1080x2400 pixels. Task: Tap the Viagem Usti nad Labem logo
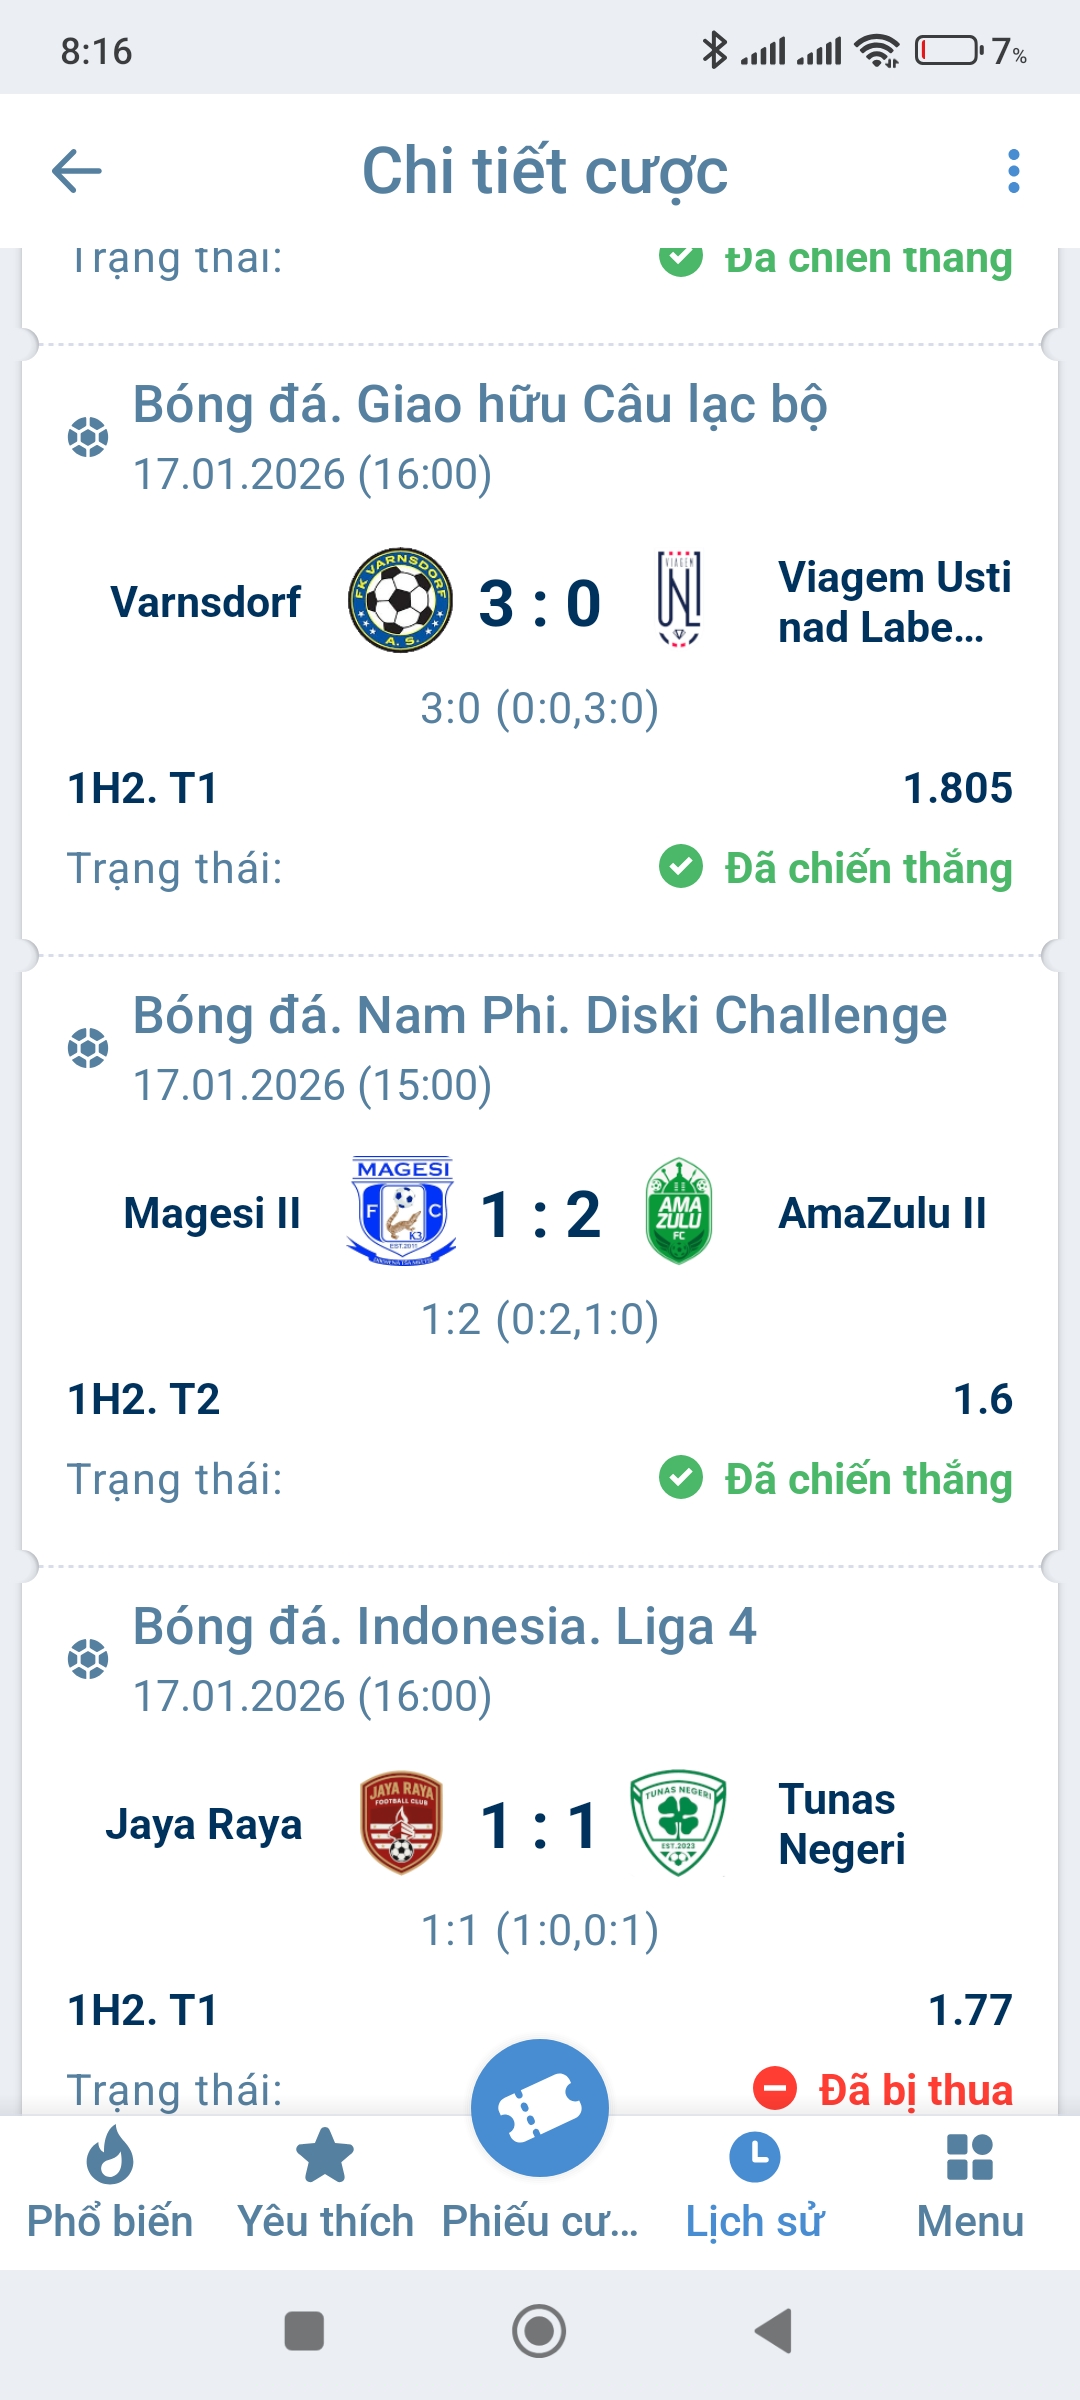point(679,598)
